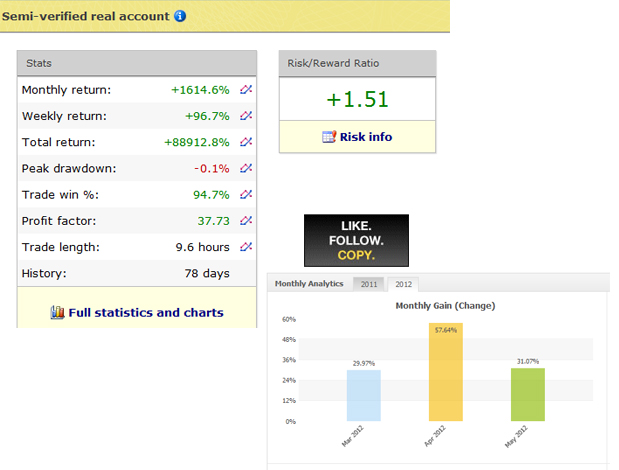Click the 31.07% bar label
619x470 pixels.
click(x=528, y=361)
